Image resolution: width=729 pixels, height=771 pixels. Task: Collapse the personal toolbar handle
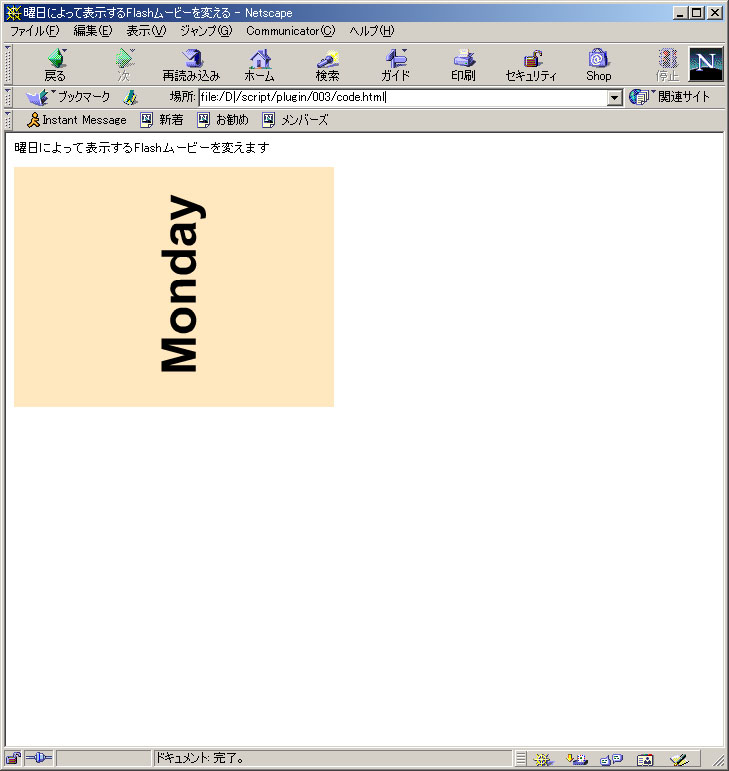point(8,119)
